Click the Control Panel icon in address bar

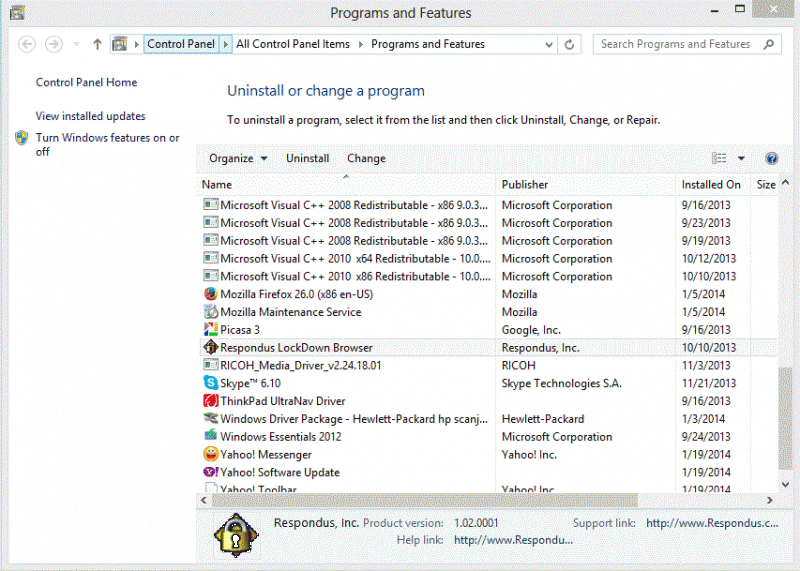pos(120,44)
